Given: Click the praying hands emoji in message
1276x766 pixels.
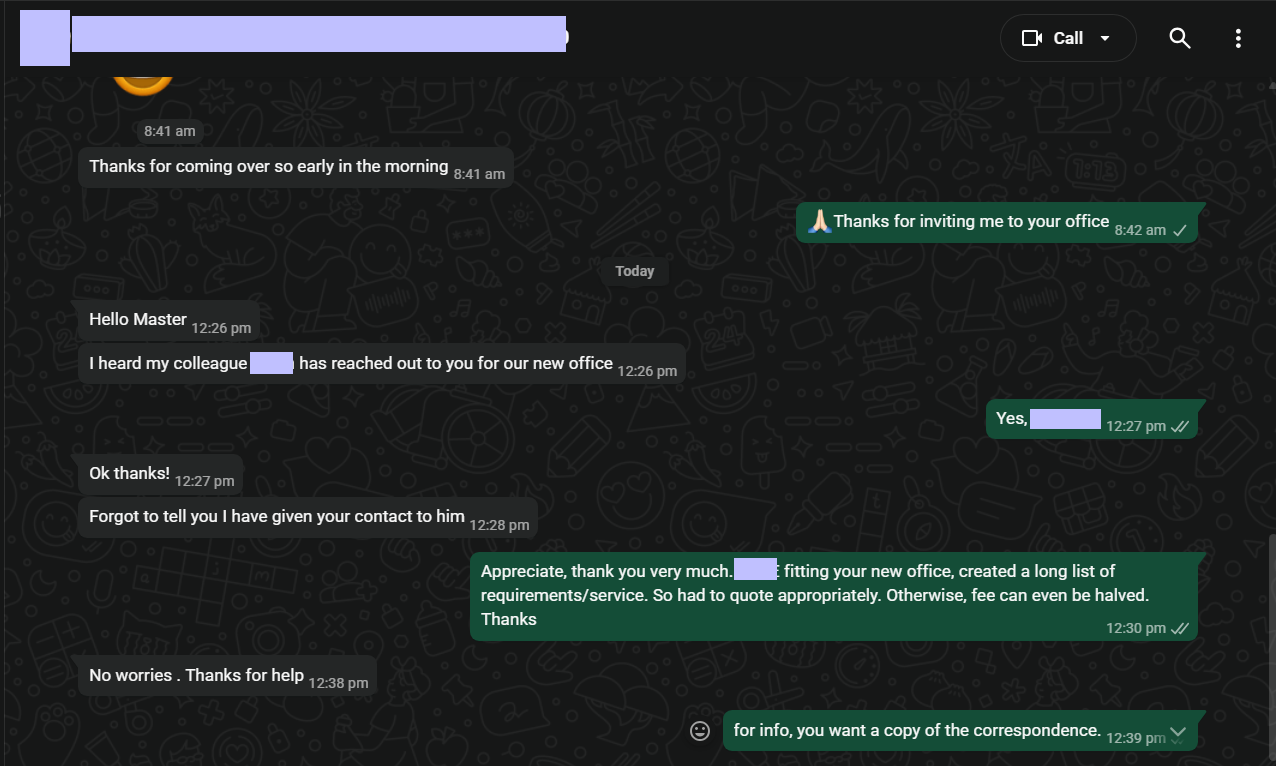Looking at the screenshot, I should (820, 221).
